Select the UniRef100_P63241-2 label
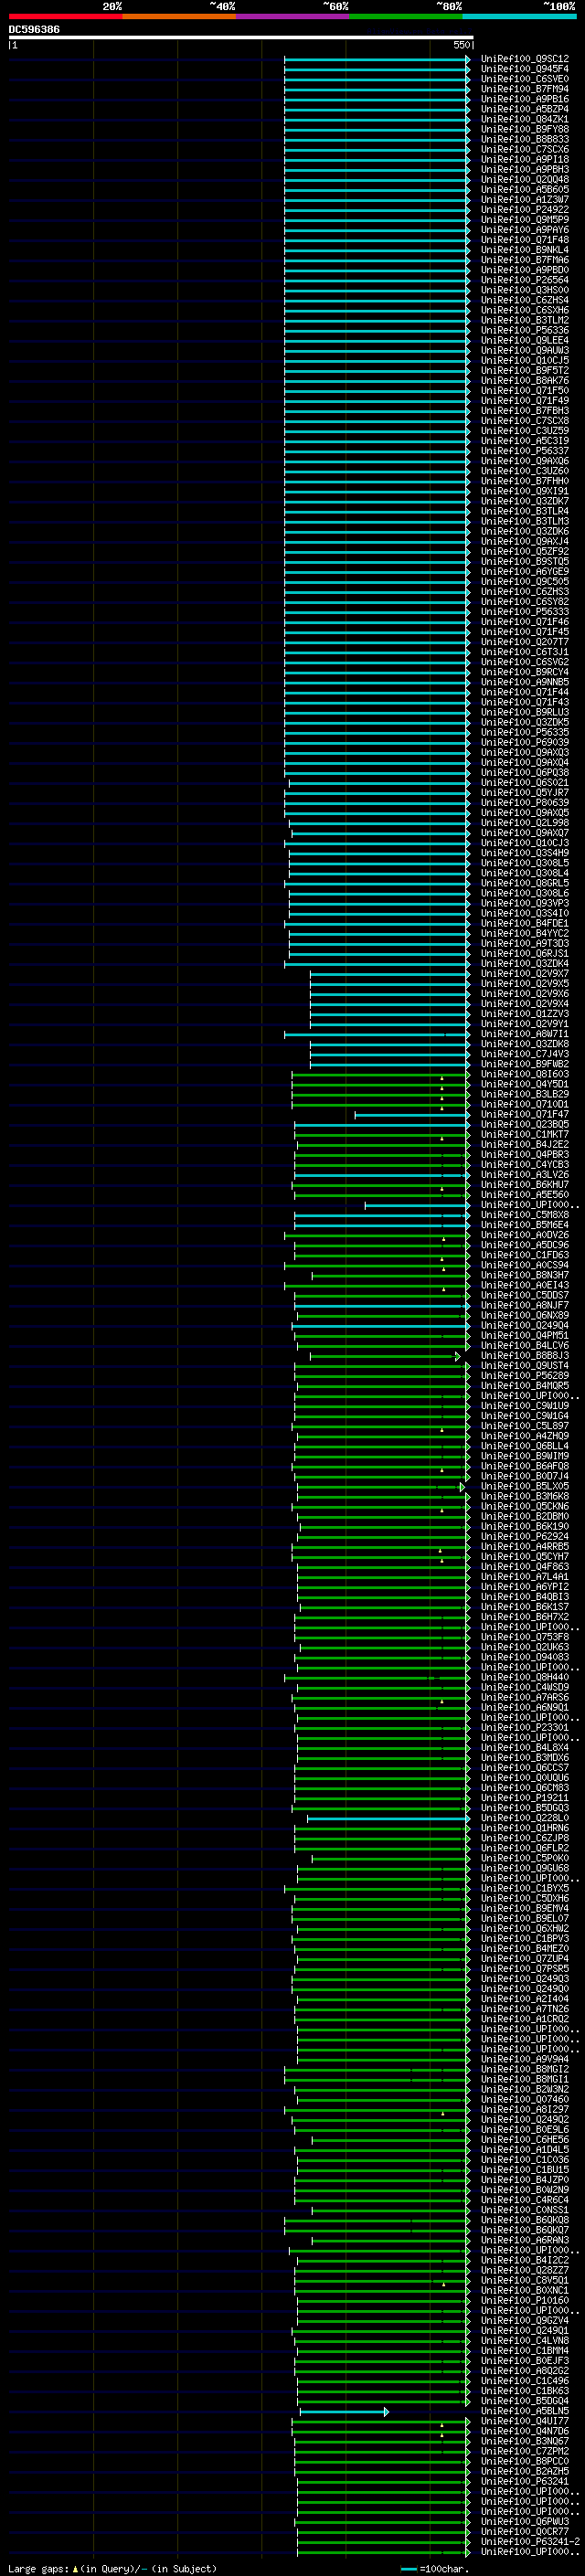Screen dimensions: 585x2576 530,2542
